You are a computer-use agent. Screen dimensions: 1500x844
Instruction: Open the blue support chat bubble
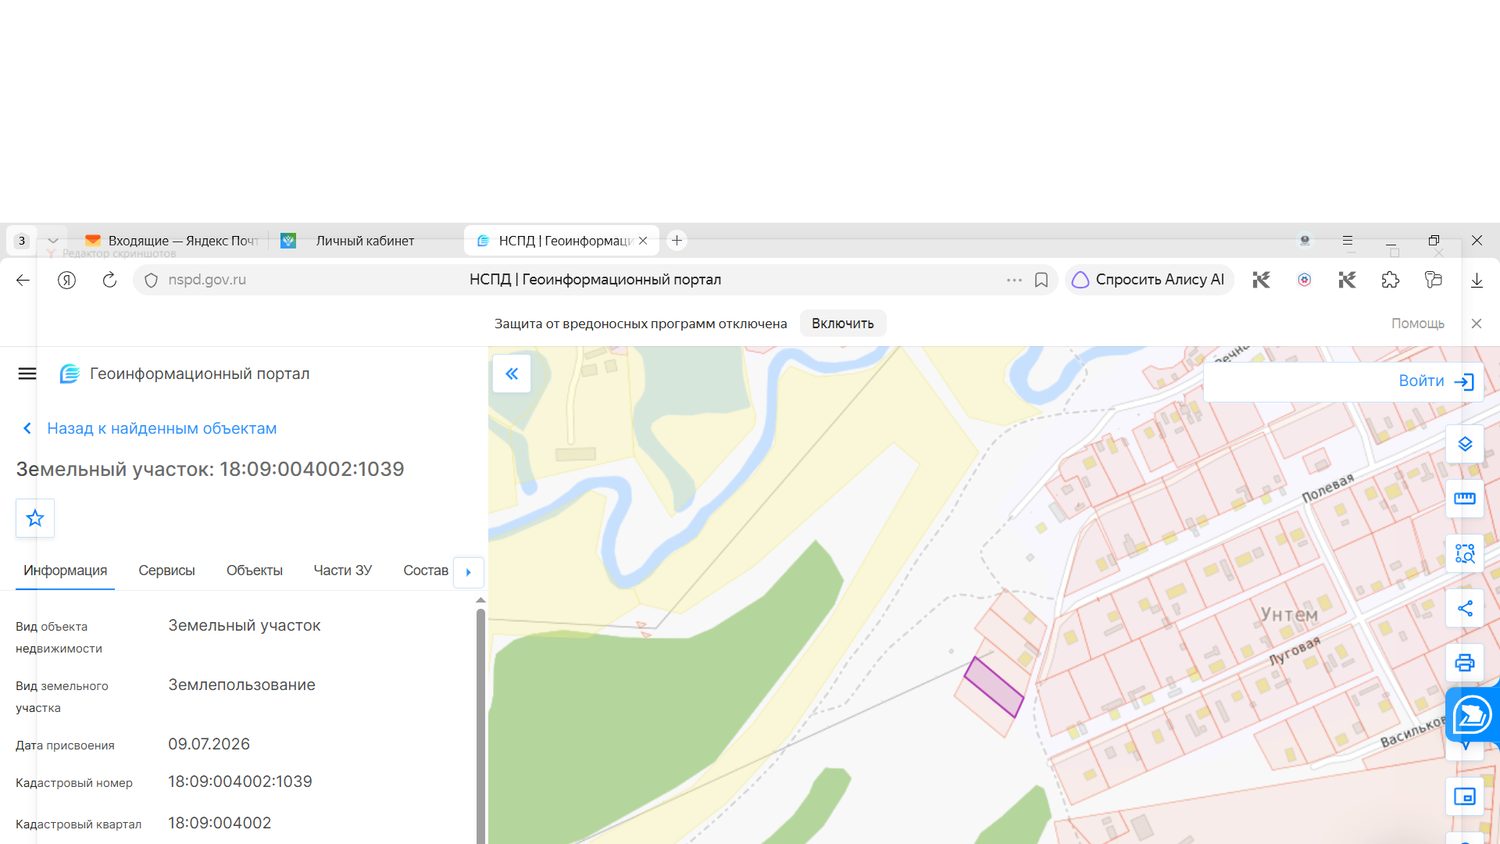(1473, 714)
